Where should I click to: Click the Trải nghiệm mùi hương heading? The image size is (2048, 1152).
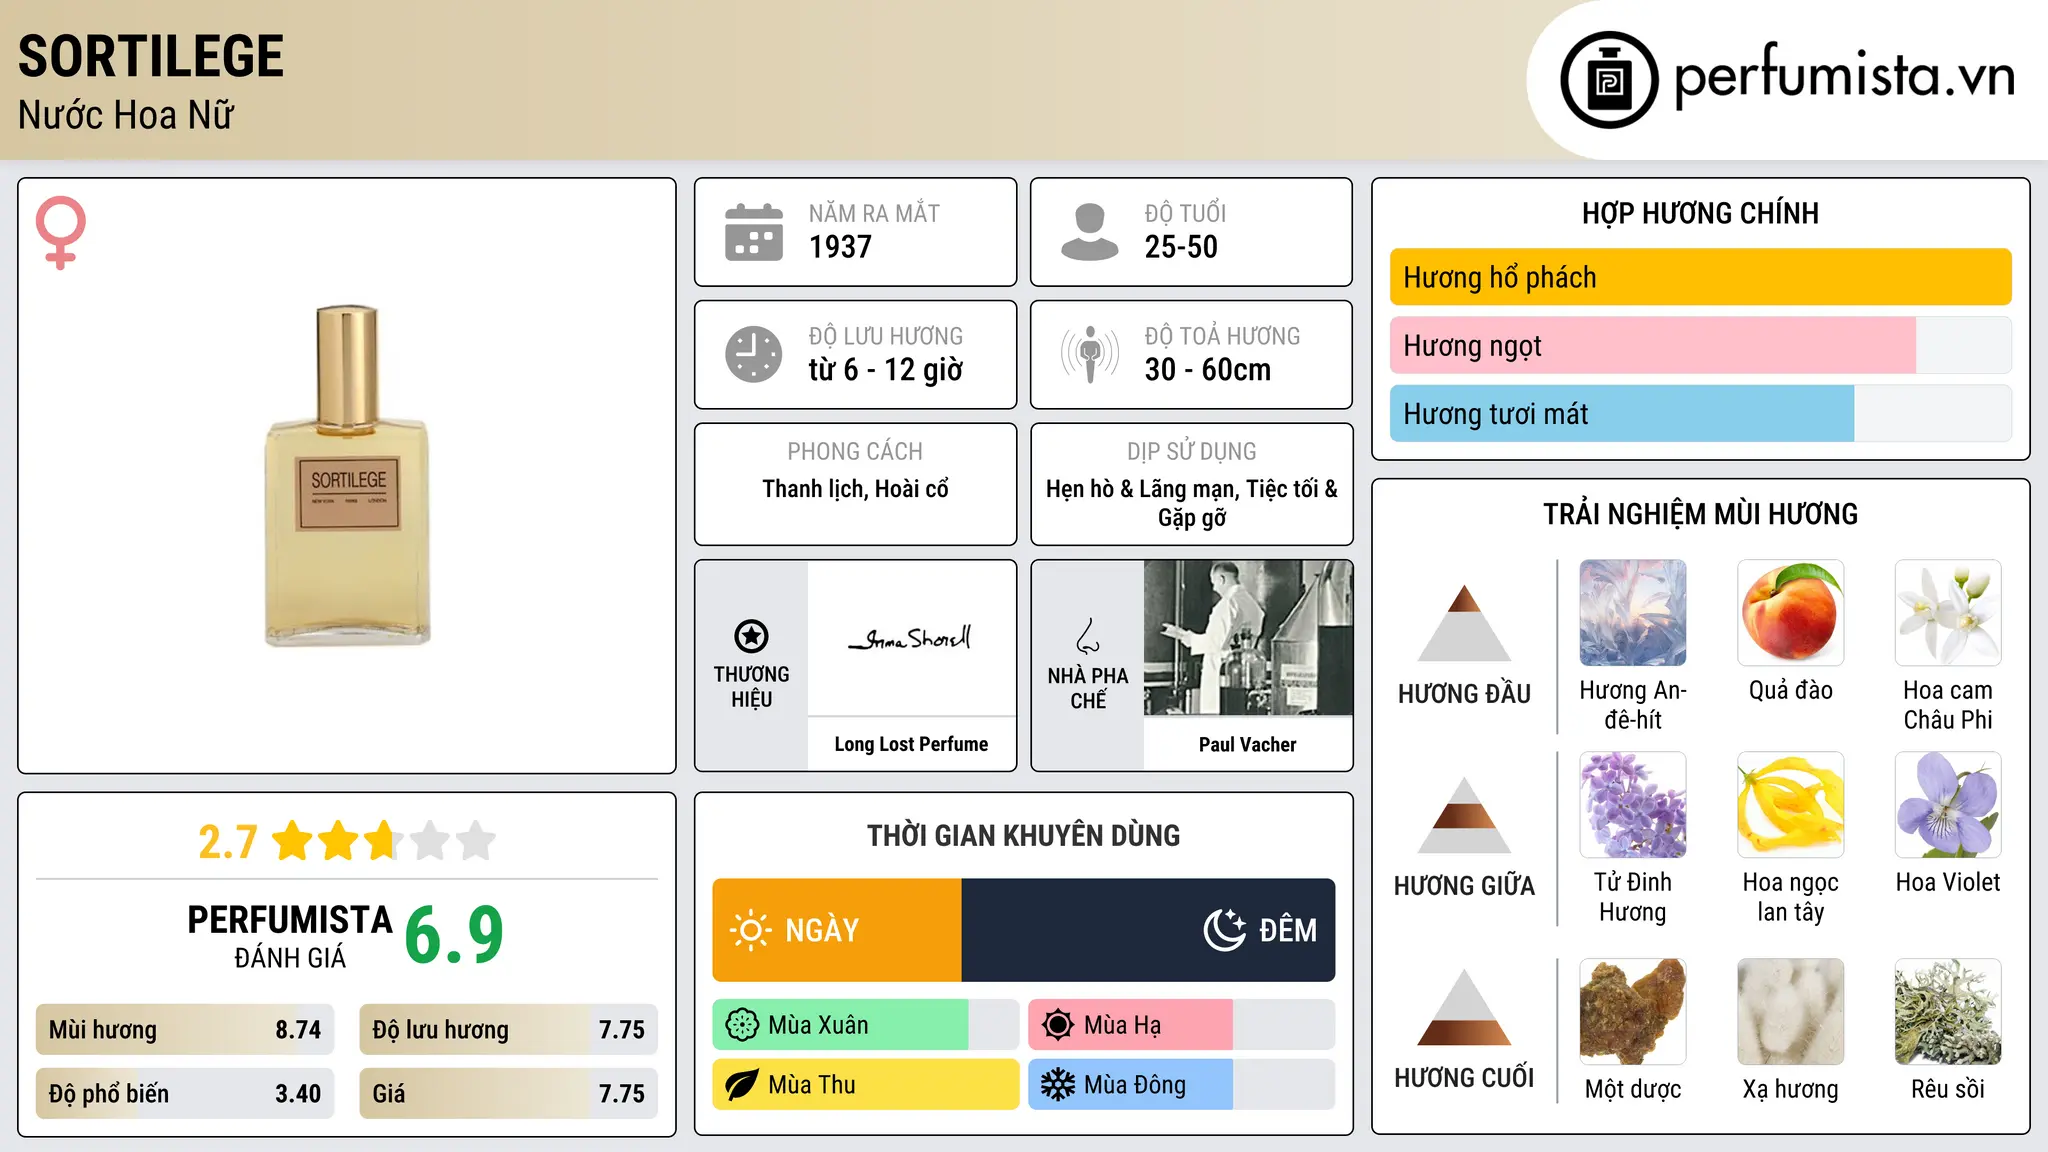(1700, 514)
